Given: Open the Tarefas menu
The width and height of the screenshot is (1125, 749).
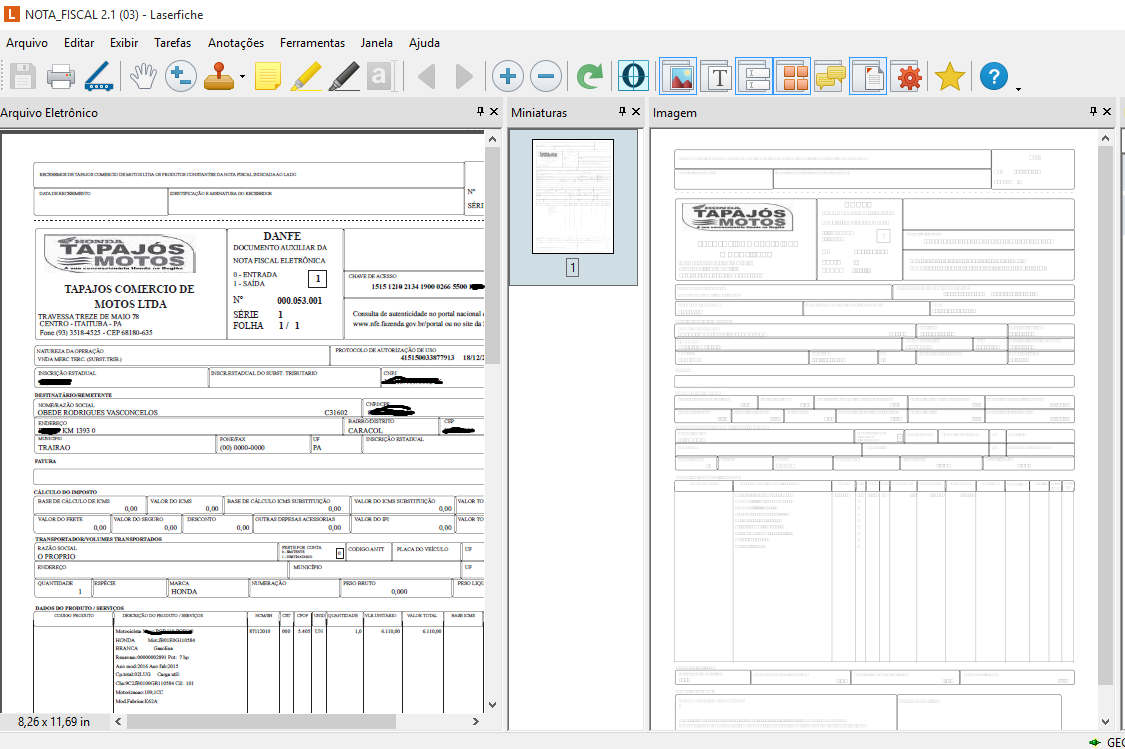Looking at the screenshot, I should (172, 43).
